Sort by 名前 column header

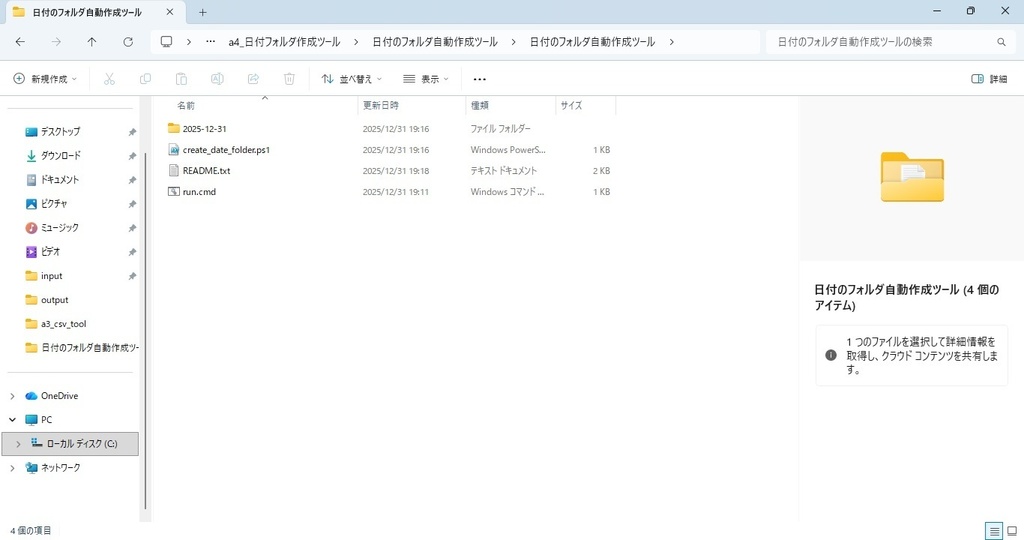tap(186, 105)
